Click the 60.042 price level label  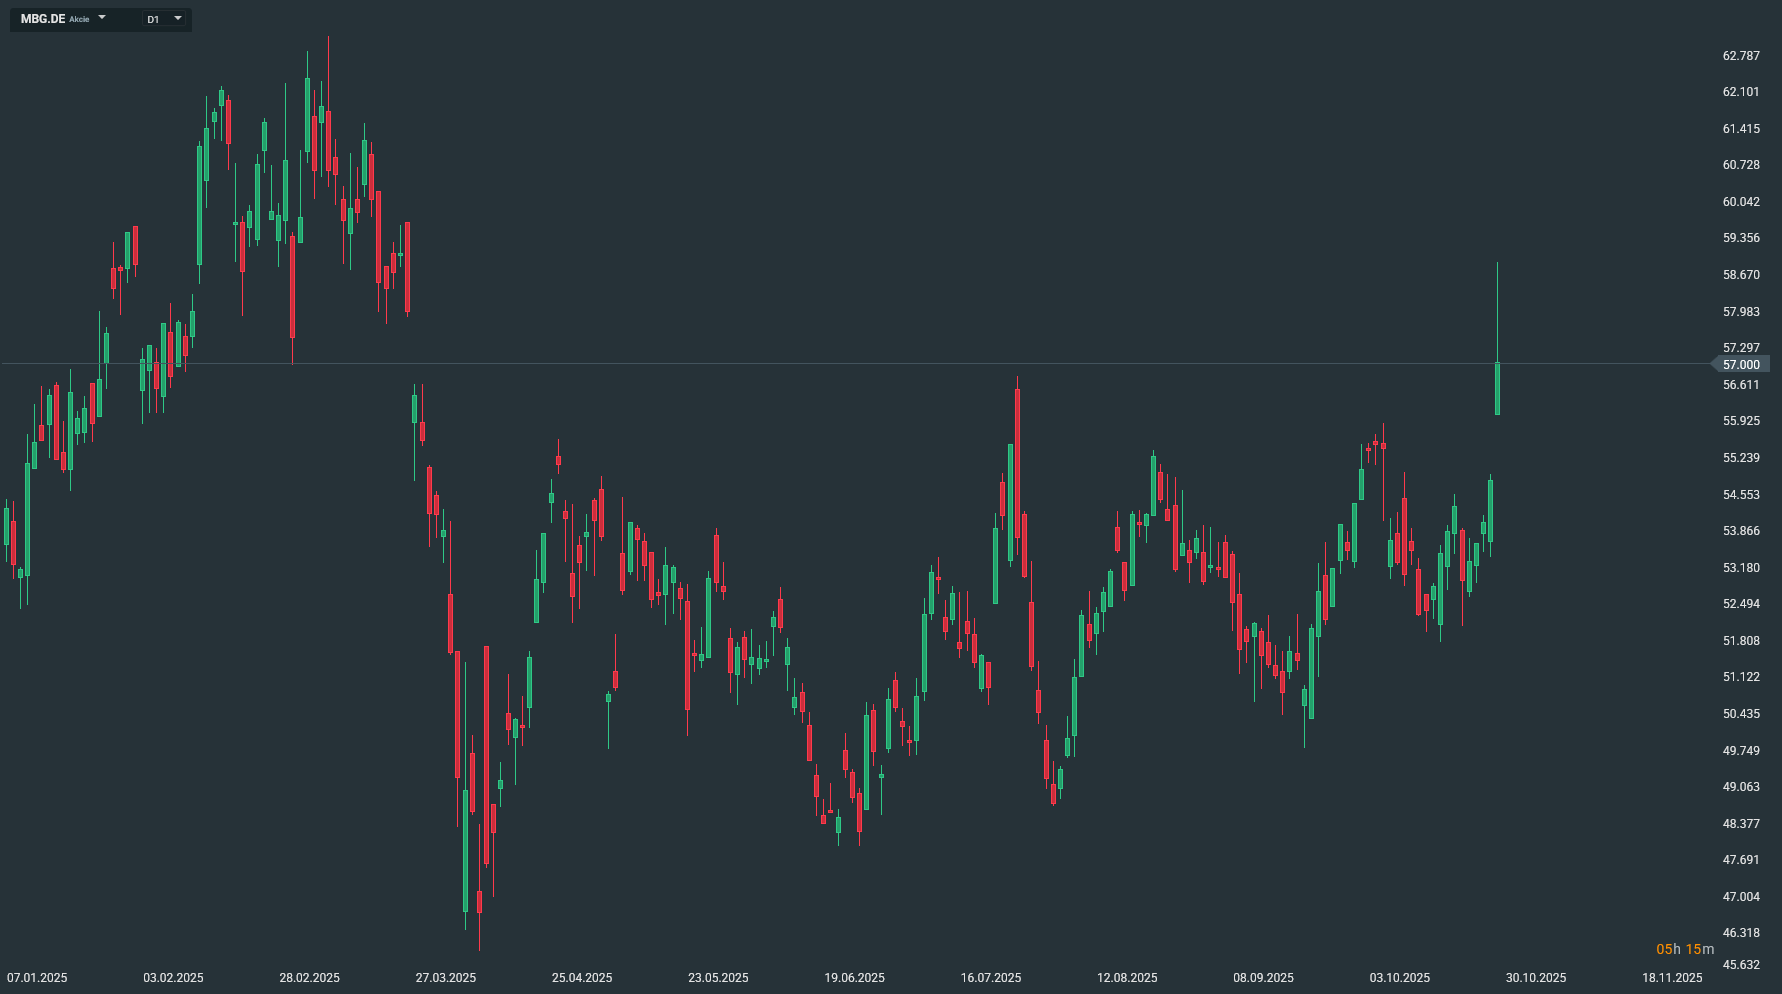[x=1741, y=202]
